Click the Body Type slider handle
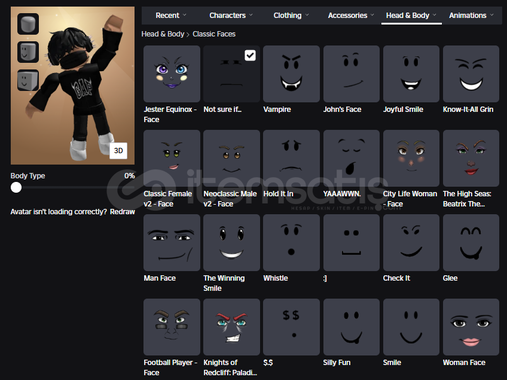 (16, 188)
